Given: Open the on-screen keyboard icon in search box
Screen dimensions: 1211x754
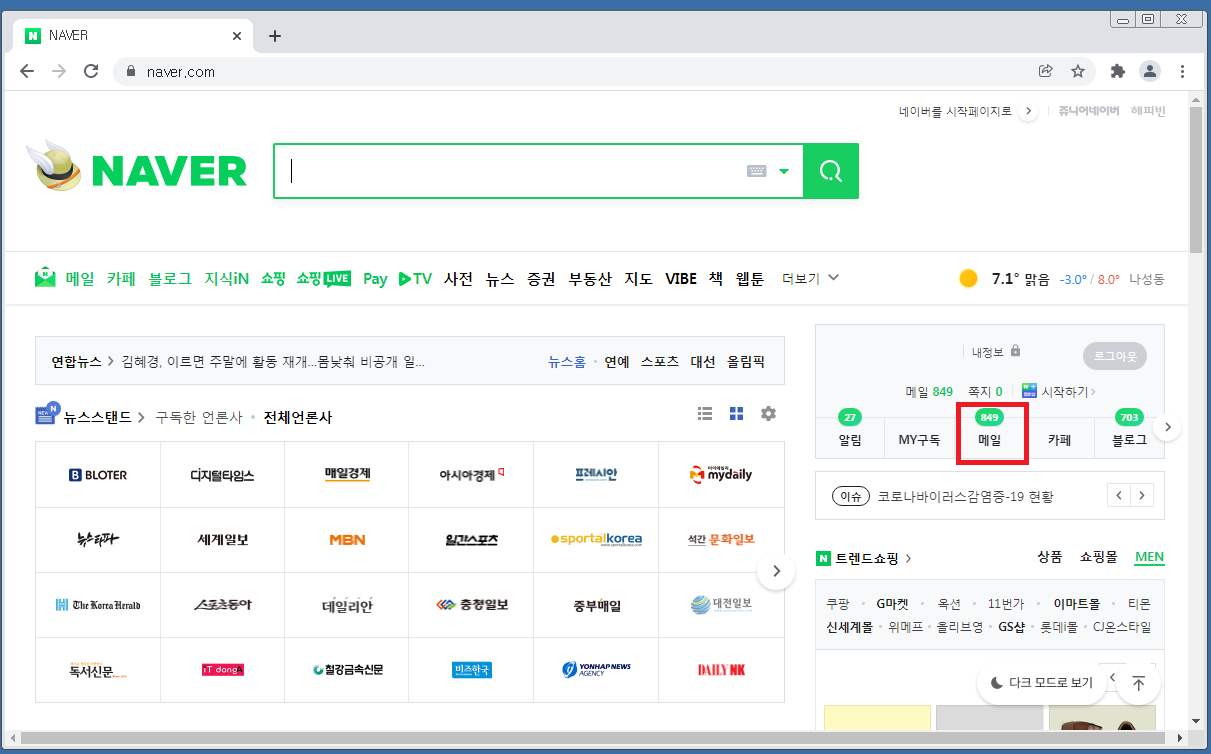Looking at the screenshot, I should (x=757, y=171).
